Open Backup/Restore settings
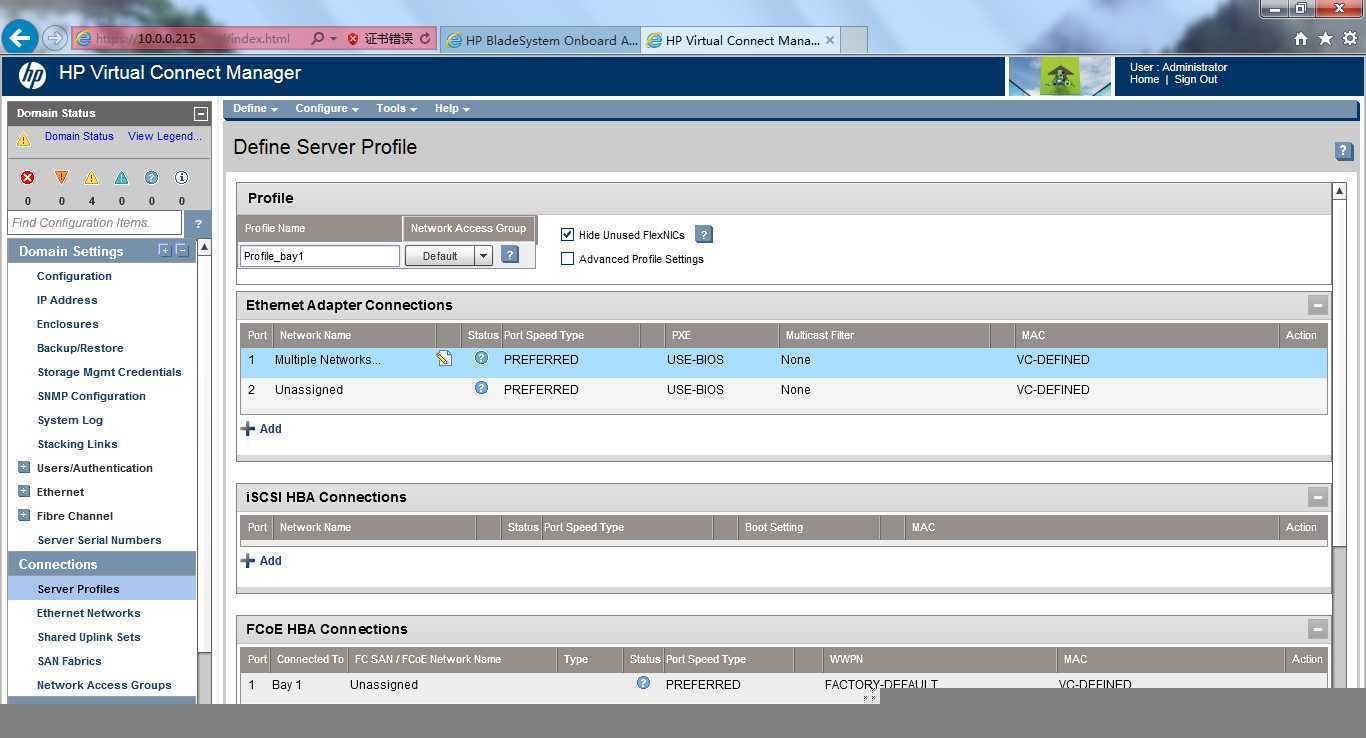Screen dimensions: 1366x738 coord(80,348)
